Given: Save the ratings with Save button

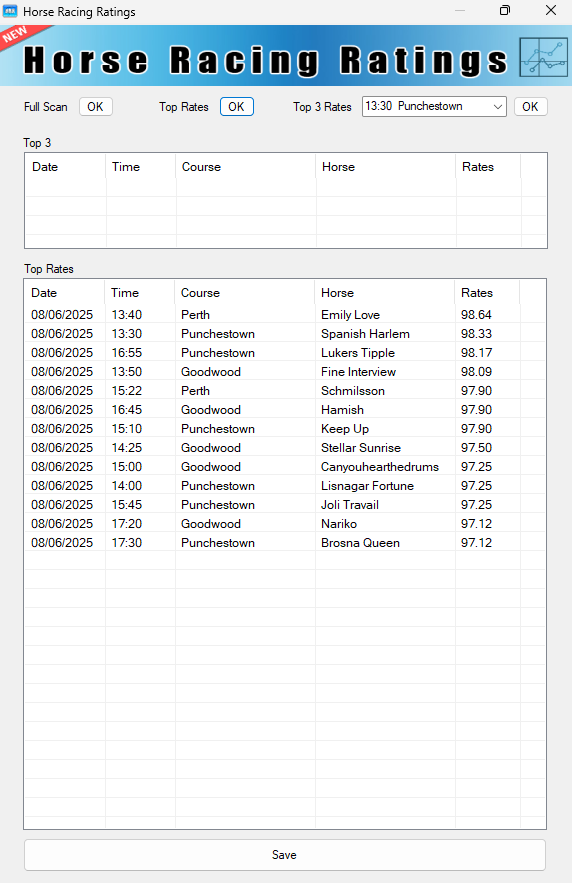Looking at the screenshot, I should point(285,855).
